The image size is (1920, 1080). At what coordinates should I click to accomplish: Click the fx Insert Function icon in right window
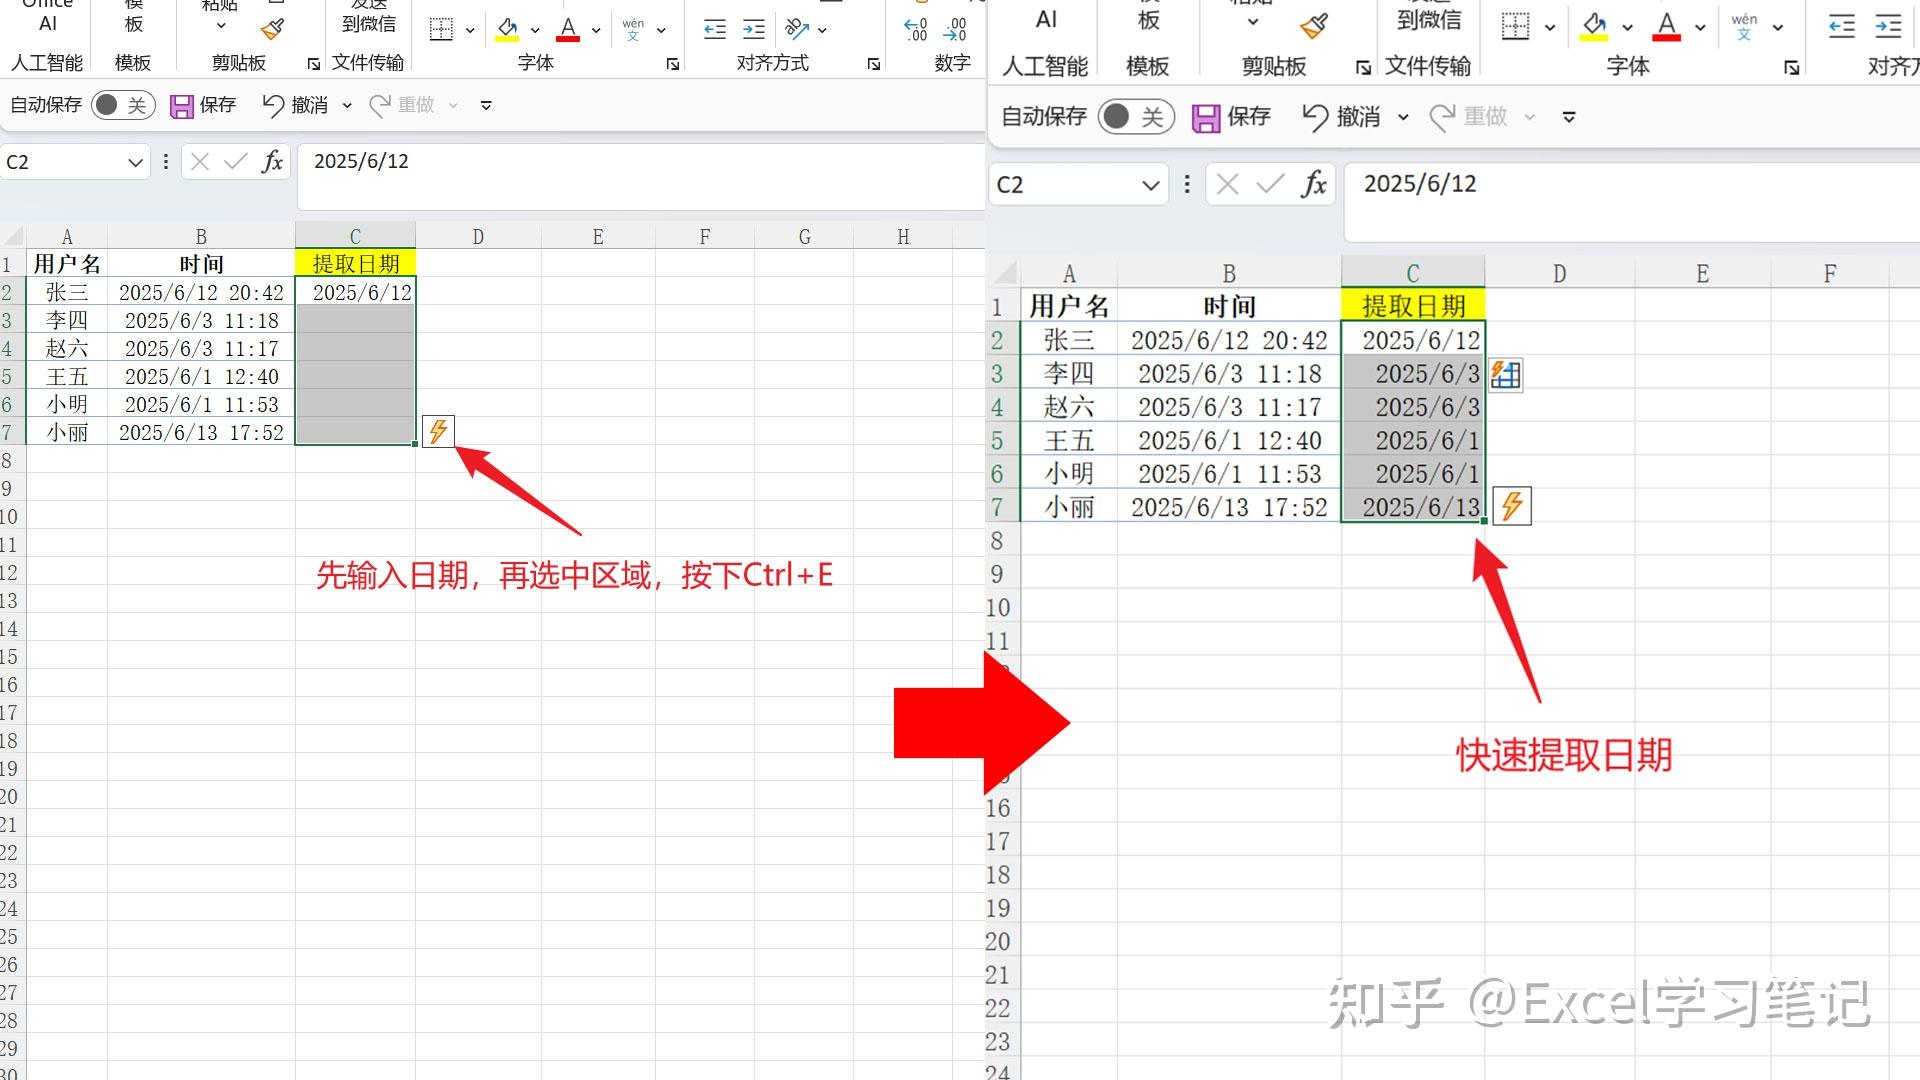tap(1313, 184)
